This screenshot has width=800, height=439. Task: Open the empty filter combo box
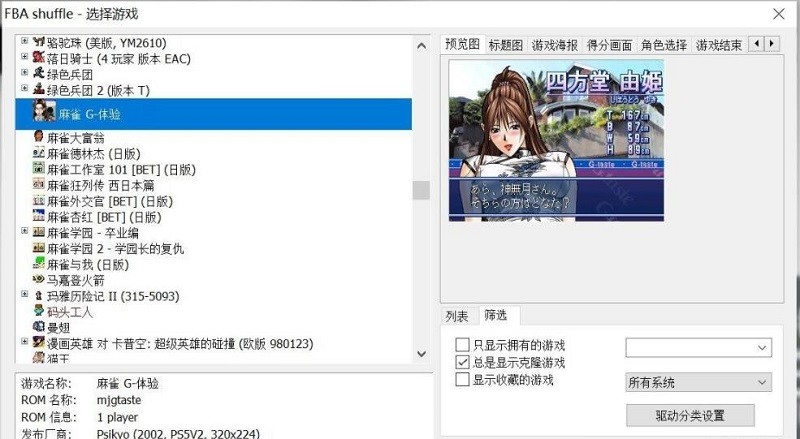pyautogui.click(x=698, y=348)
